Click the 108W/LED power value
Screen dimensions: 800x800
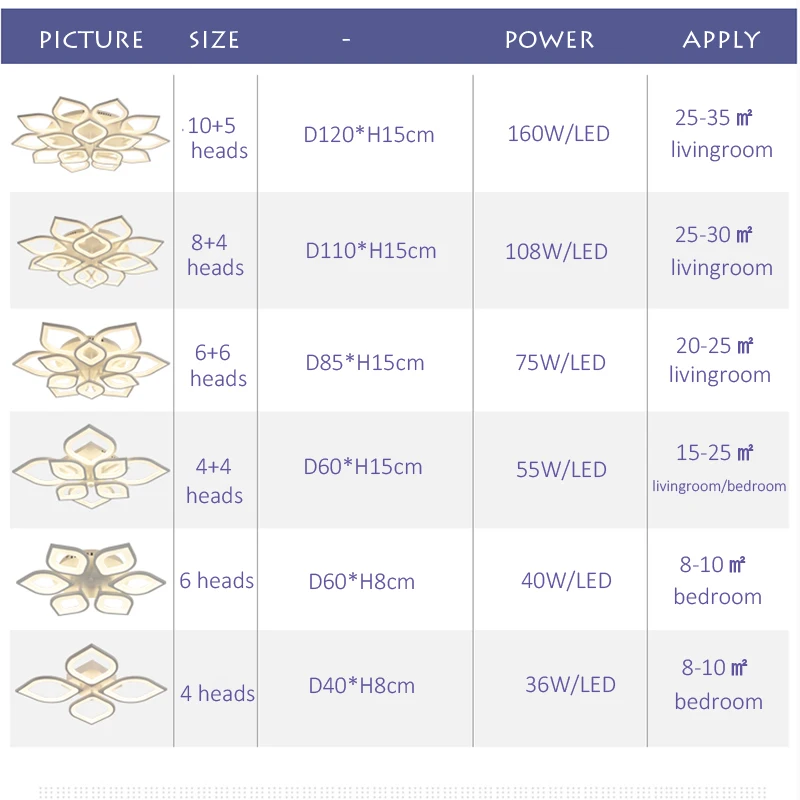click(557, 252)
